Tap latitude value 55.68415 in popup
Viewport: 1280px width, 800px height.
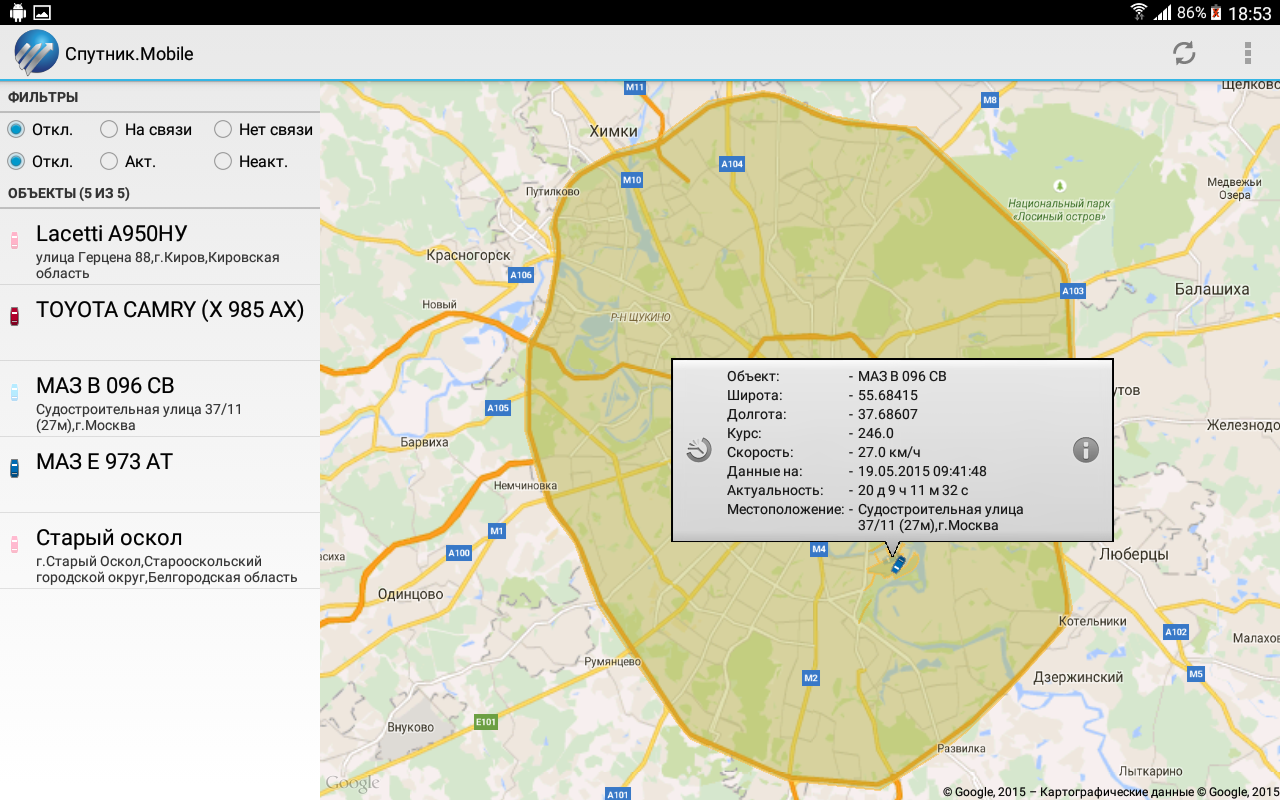click(x=888, y=395)
